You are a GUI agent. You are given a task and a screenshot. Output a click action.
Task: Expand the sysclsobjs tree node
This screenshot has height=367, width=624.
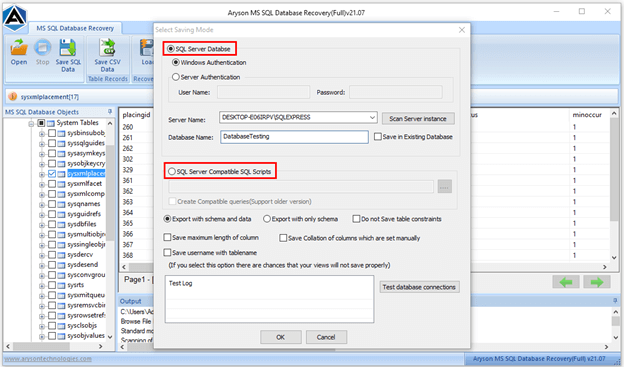pyautogui.click(x=41, y=326)
